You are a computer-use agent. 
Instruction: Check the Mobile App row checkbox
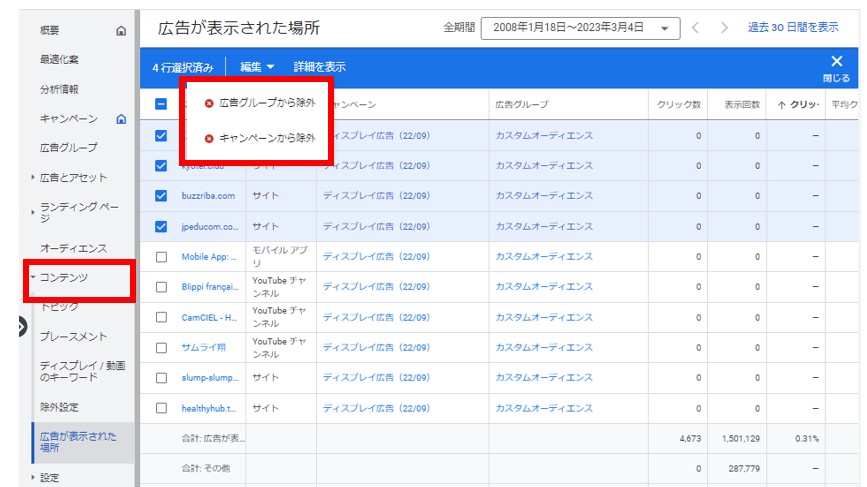(161, 257)
